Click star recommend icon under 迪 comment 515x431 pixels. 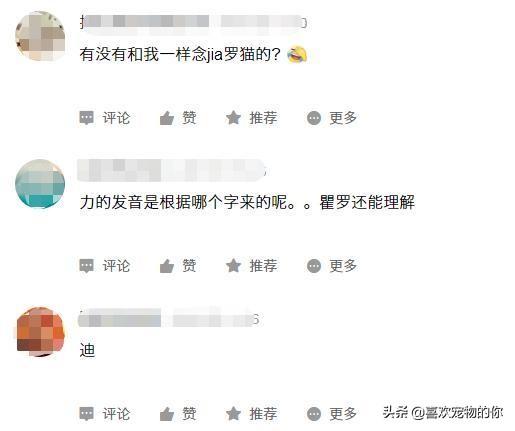tap(233, 414)
